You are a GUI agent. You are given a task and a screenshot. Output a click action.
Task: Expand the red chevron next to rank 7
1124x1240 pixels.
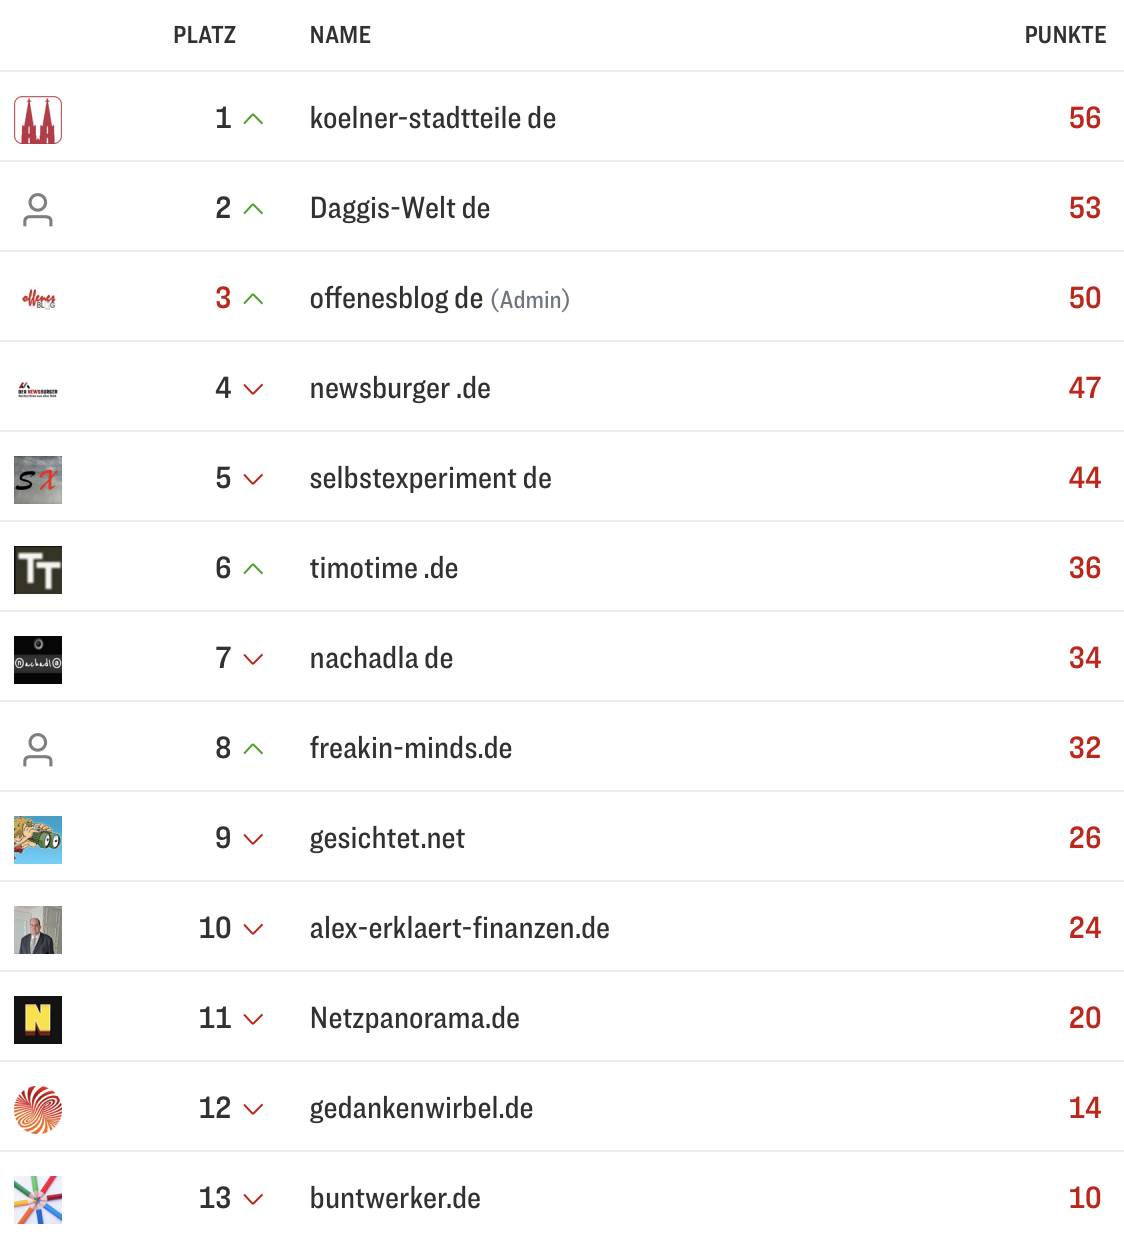[252, 659]
